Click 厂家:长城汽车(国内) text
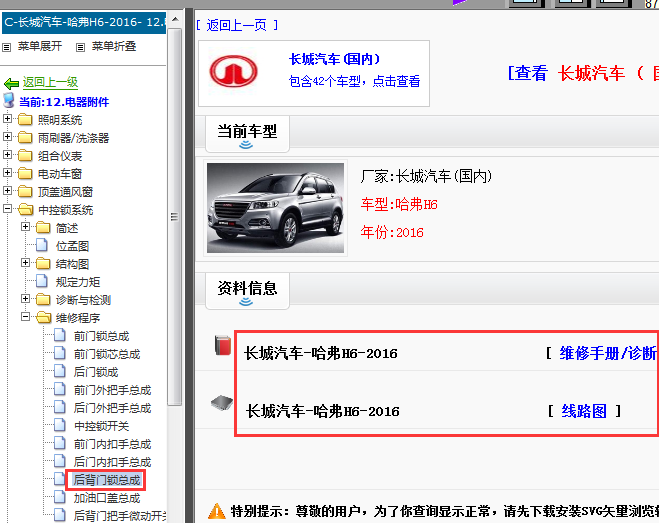Viewport: 659px width, 523px height. pyautogui.click(x=426, y=176)
